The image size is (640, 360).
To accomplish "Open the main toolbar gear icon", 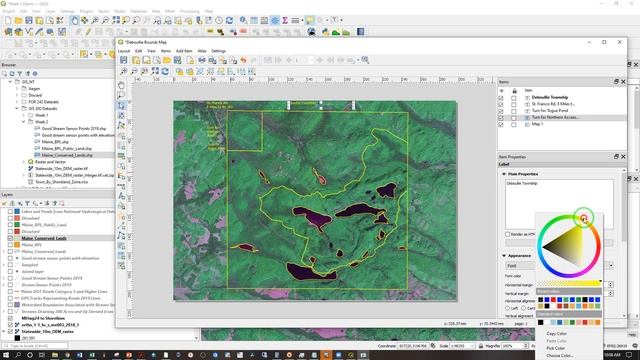I will pos(275,20).
